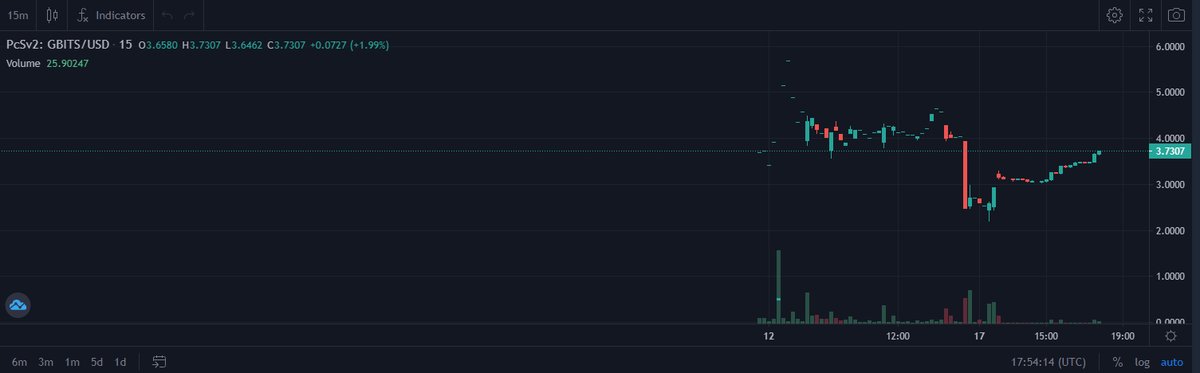Viewport: 1200px width, 373px height.
Task: Redo the last chart action
Action: 190,15
